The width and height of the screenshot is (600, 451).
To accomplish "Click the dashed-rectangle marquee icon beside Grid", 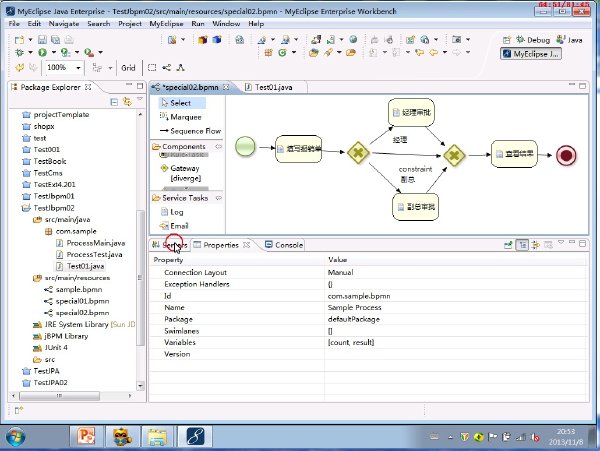I will pos(152,68).
